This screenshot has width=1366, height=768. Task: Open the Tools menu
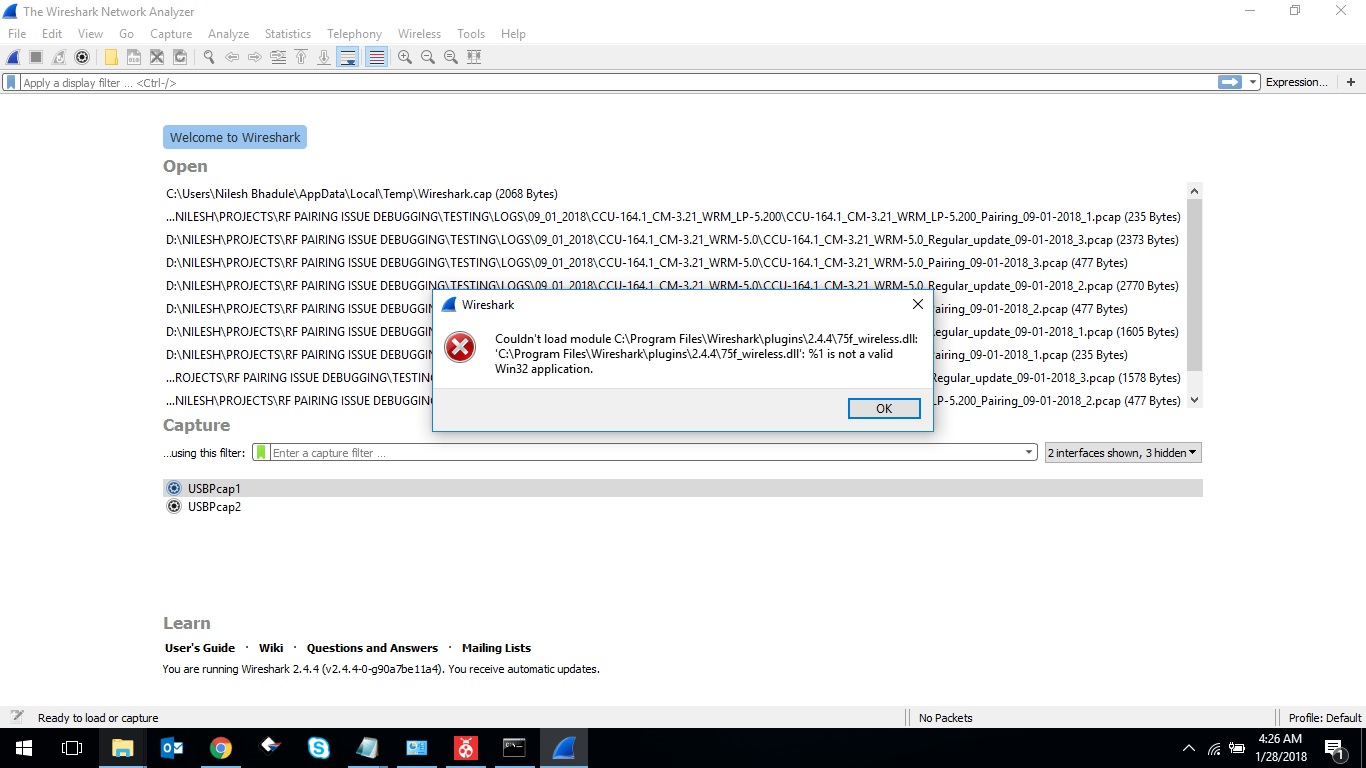click(x=471, y=34)
